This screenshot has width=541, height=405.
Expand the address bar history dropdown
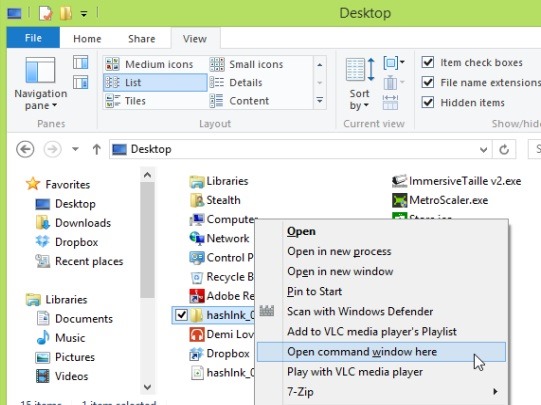click(x=483, y=150)
